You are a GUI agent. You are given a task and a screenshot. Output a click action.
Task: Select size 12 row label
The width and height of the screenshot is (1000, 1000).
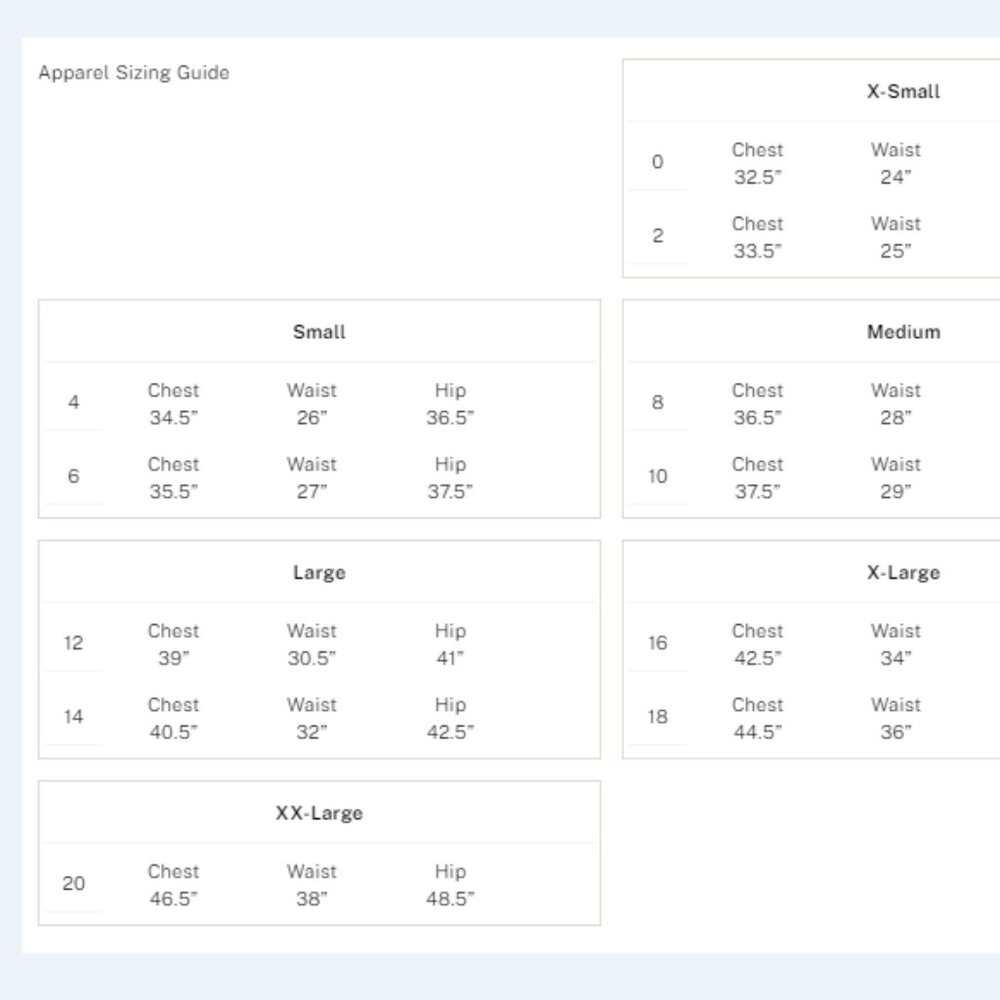(x=73, y=643)
